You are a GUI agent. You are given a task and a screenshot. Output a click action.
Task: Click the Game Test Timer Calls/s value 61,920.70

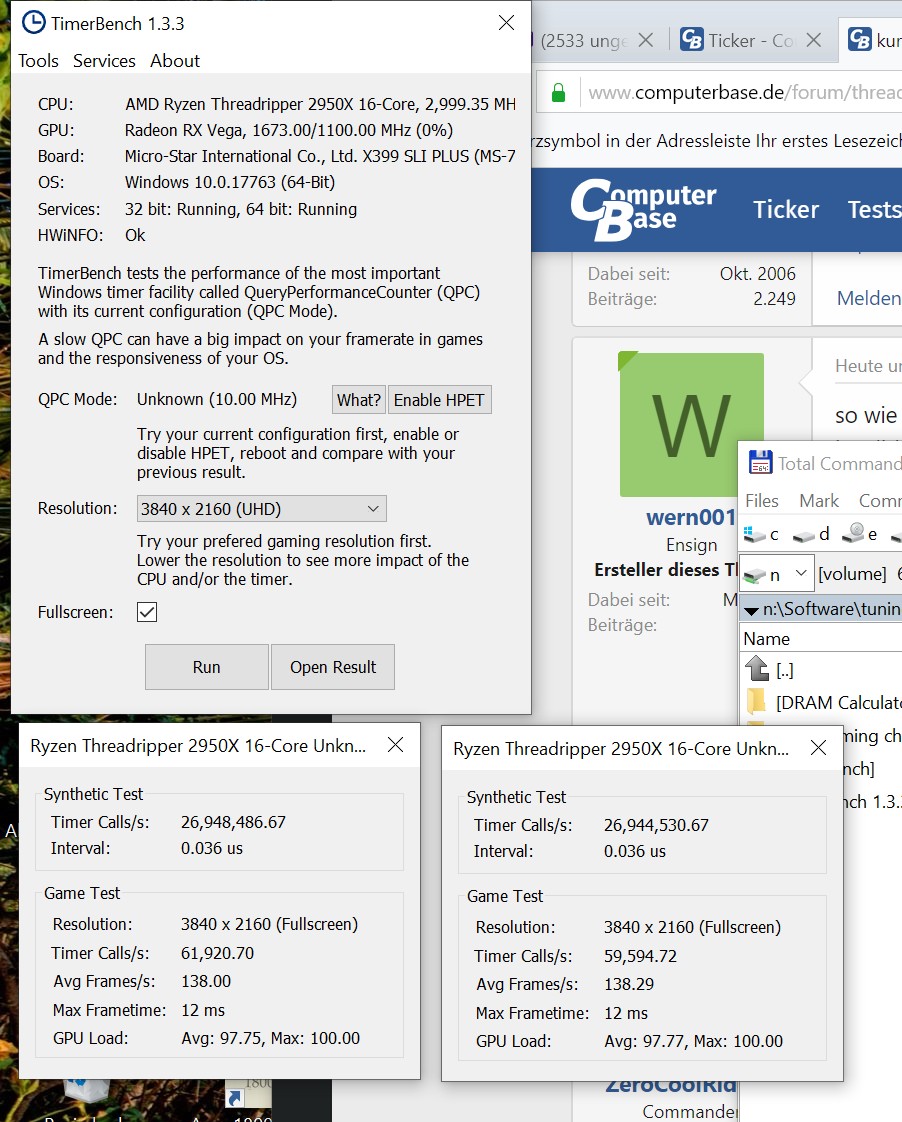[217, 953]
